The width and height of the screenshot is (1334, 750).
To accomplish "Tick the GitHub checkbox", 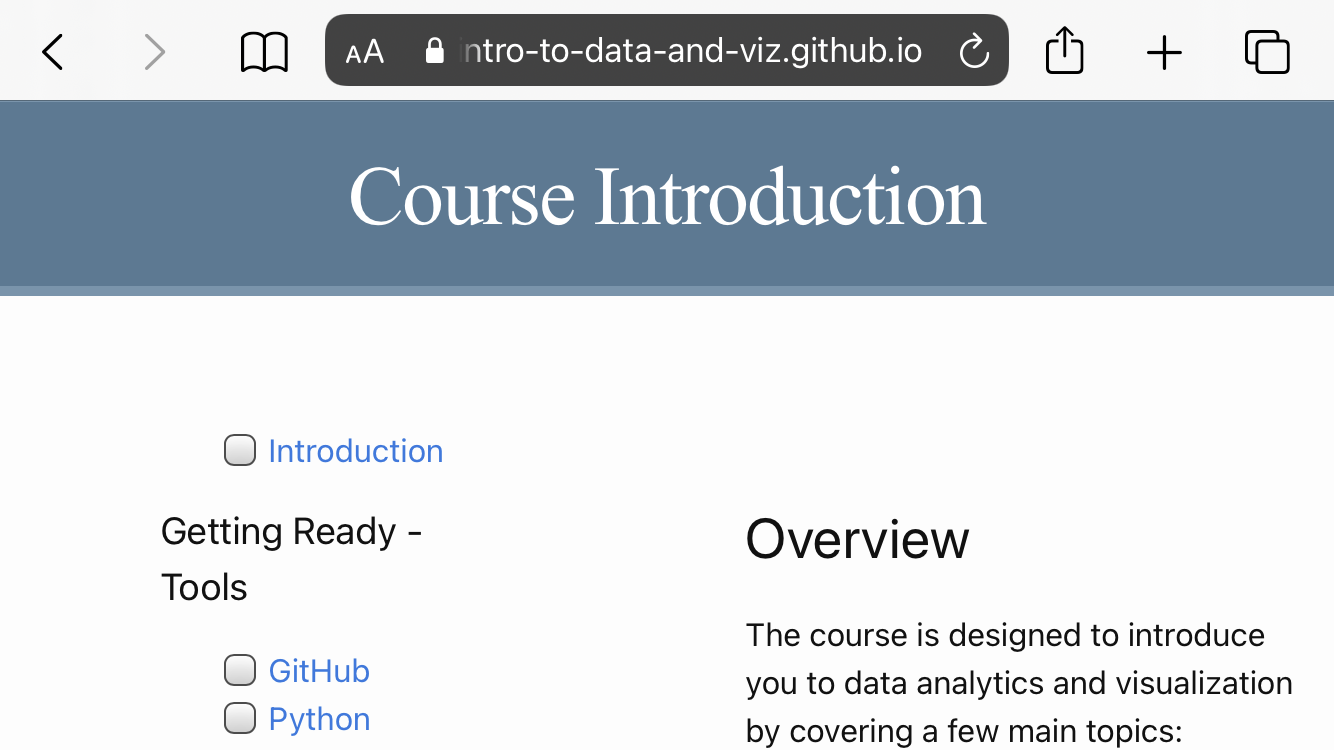I will tap(240, 670).
